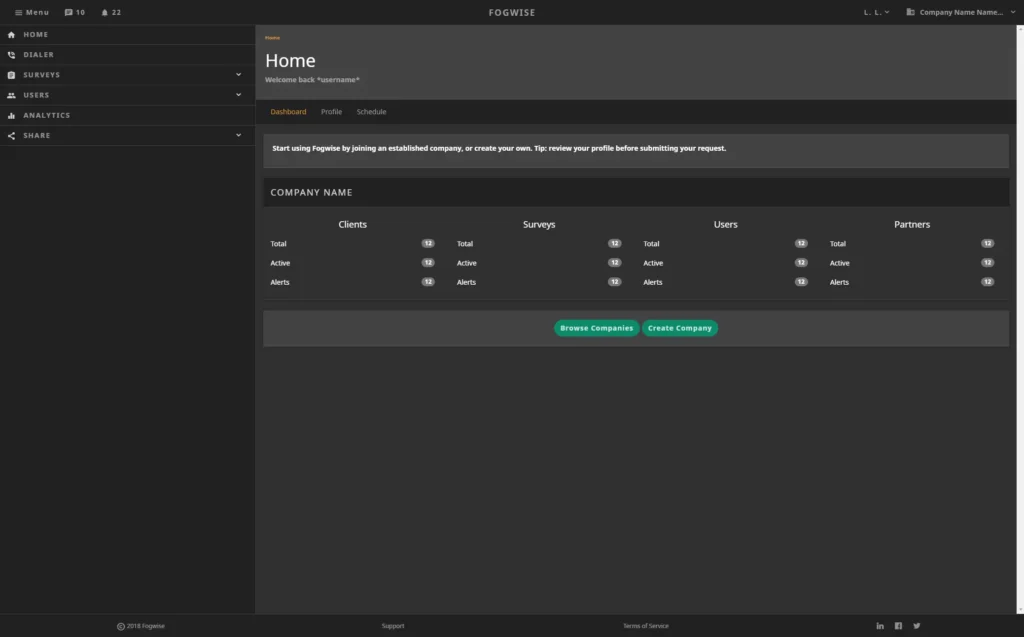Open the Twitter icon in footer

click(916, 626)
